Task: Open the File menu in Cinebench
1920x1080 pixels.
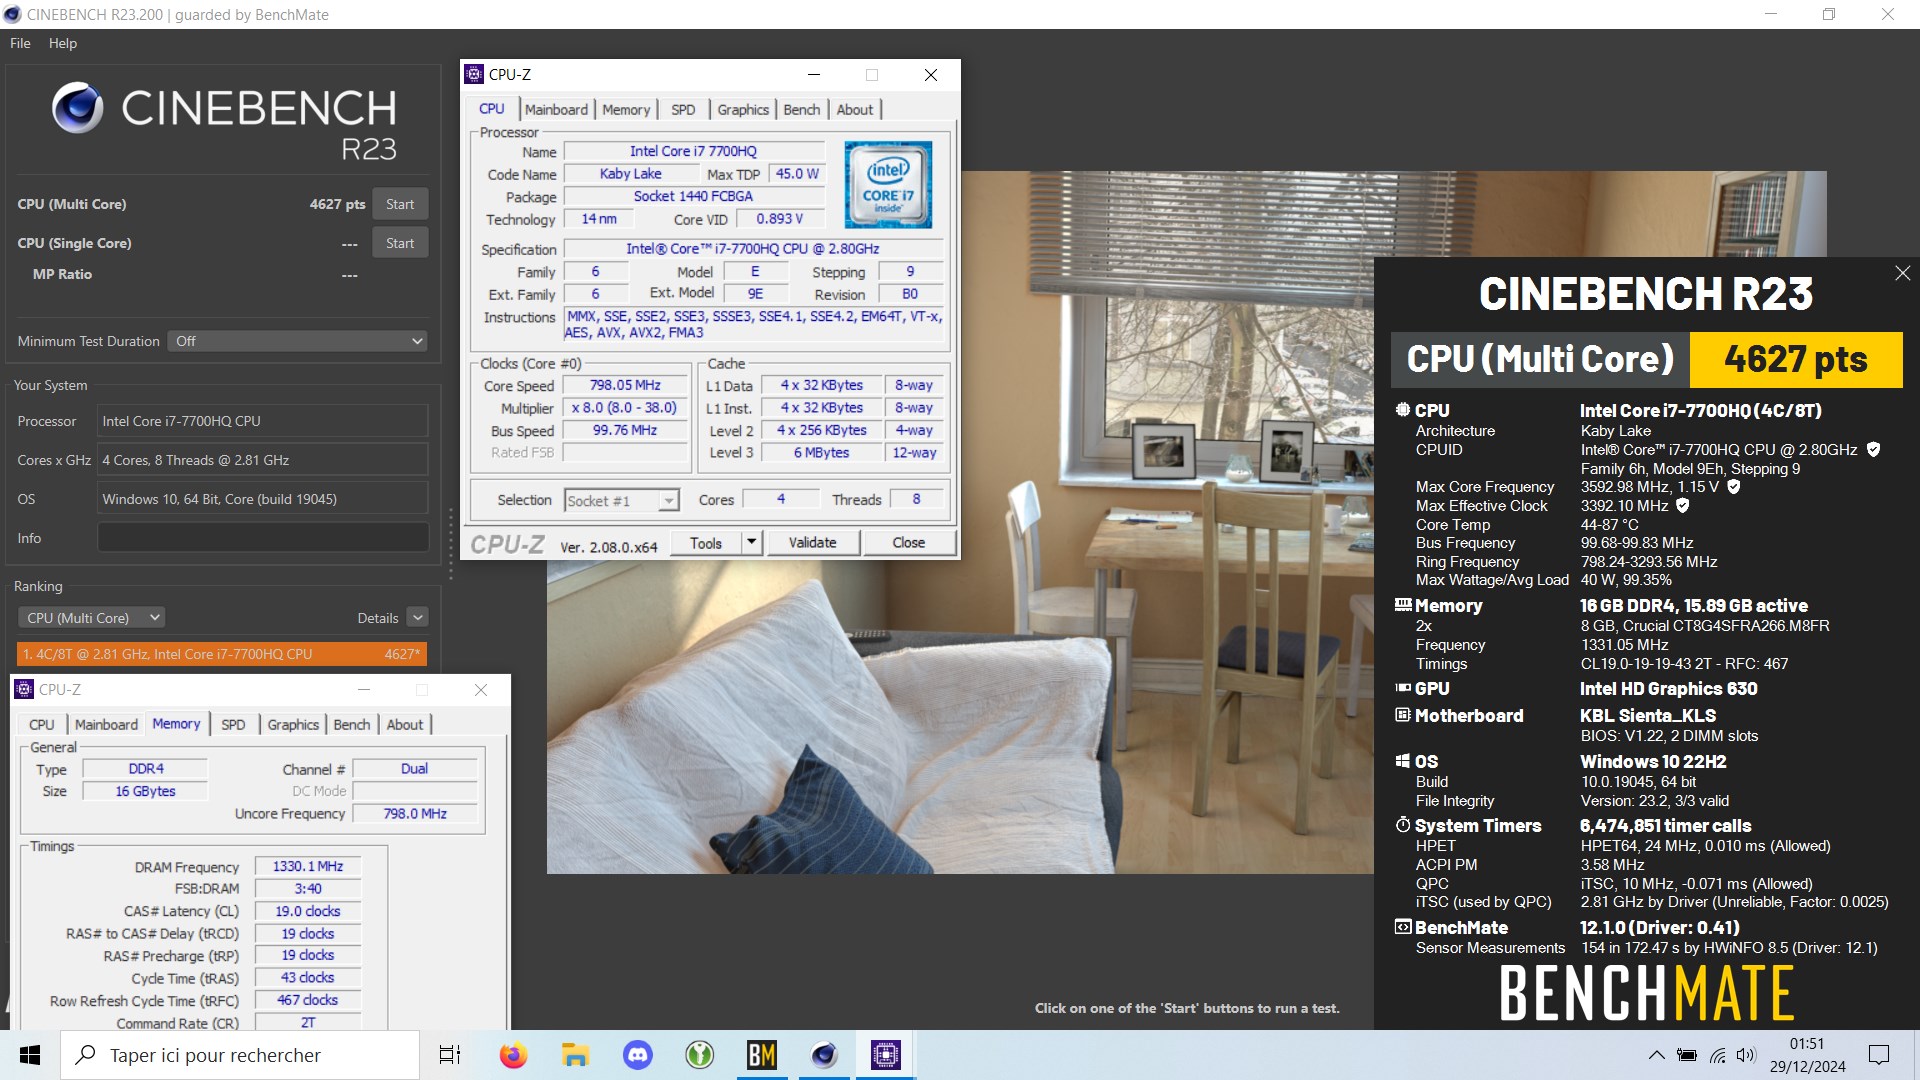Action: coord(20,43)
